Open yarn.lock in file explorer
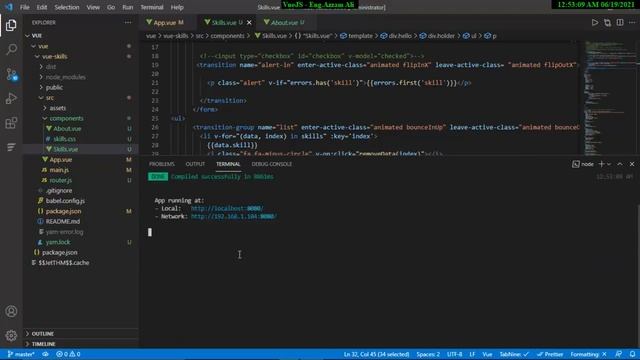Image resolution: width=640 pixels, height=360 pixels. point(58,242)
